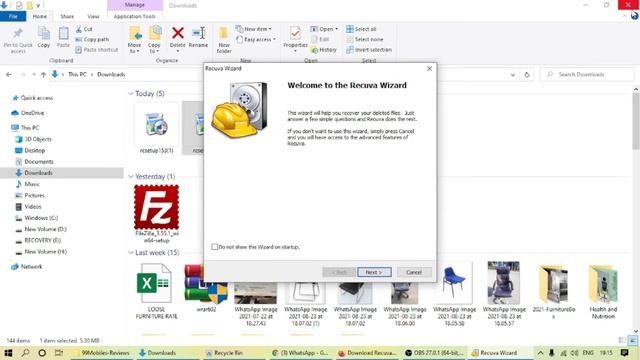
Task: Select the rcsetup153(1) installer file
Action: coord(156,129)
